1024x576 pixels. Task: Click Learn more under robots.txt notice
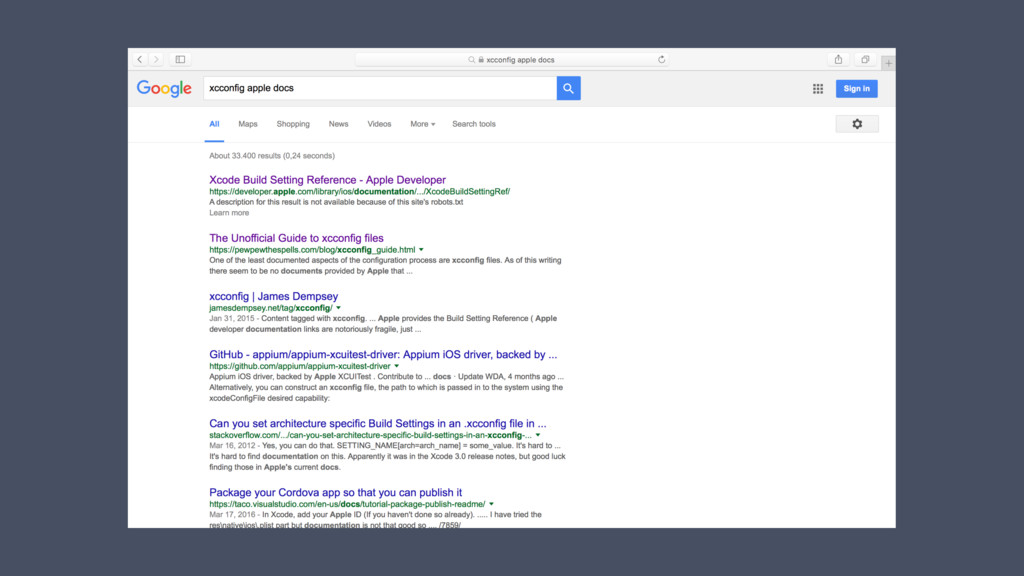(x=229, y=213)
